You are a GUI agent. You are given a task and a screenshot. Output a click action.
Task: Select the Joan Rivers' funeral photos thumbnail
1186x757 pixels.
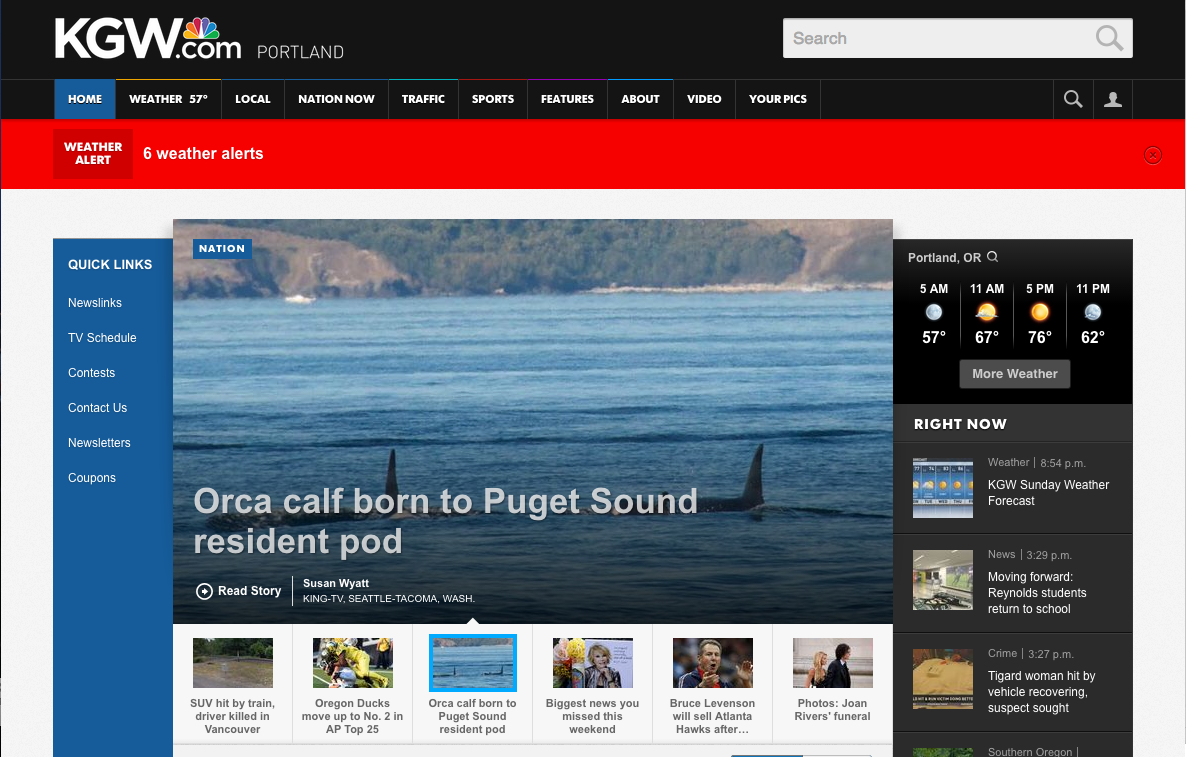[x=832, y=662]
